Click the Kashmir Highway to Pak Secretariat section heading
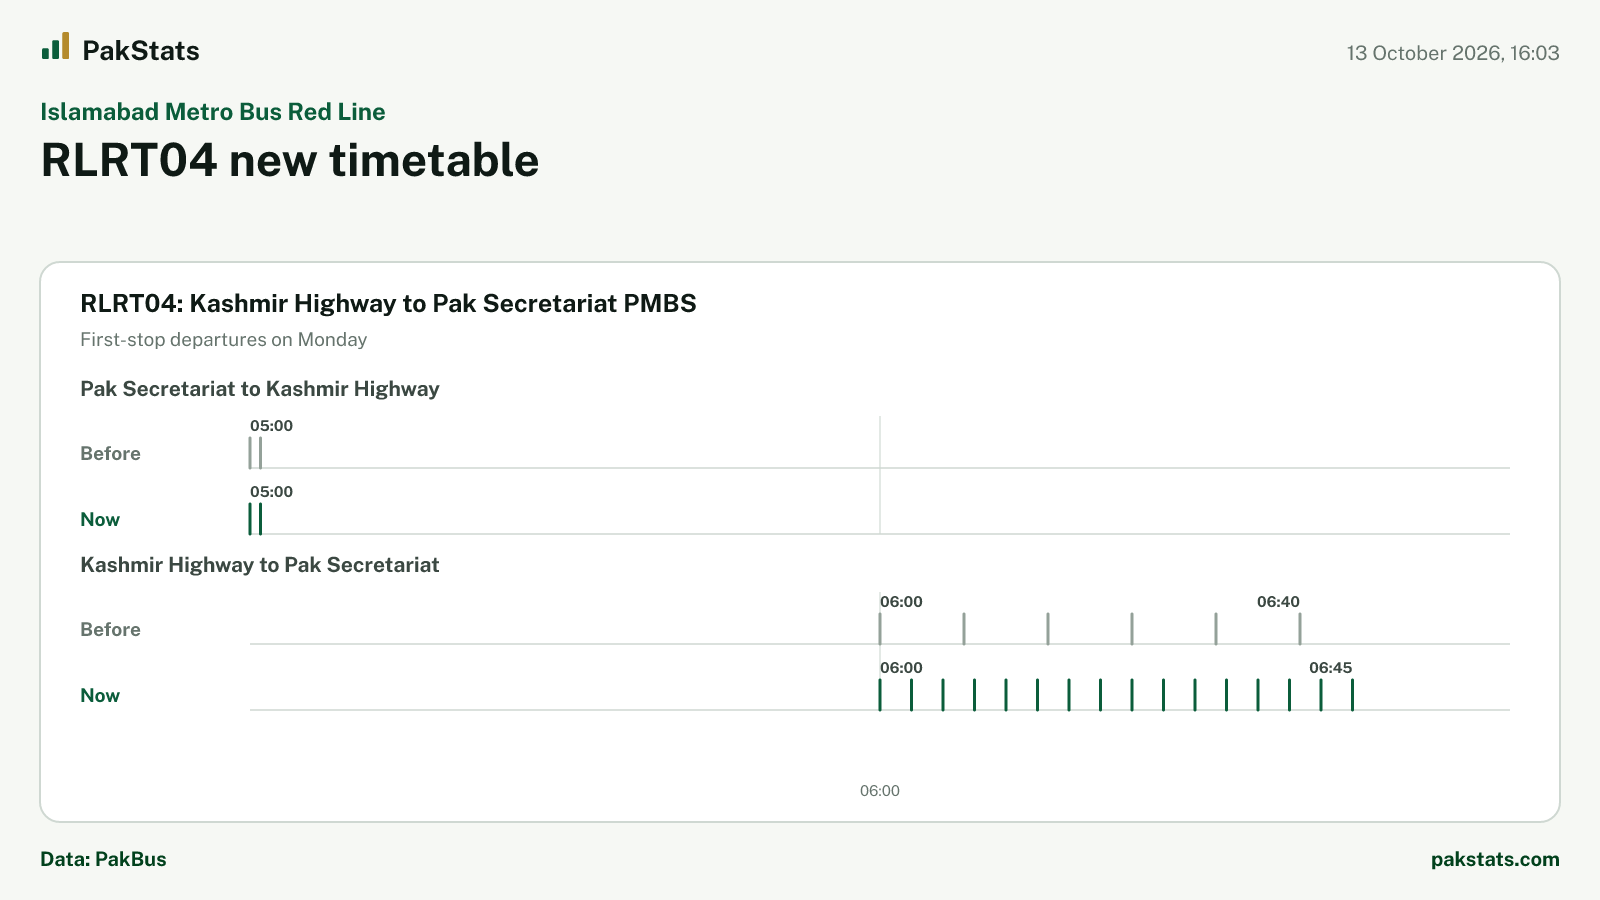Viewport: 1600px width, 900px height. click(x=260, y=565)
